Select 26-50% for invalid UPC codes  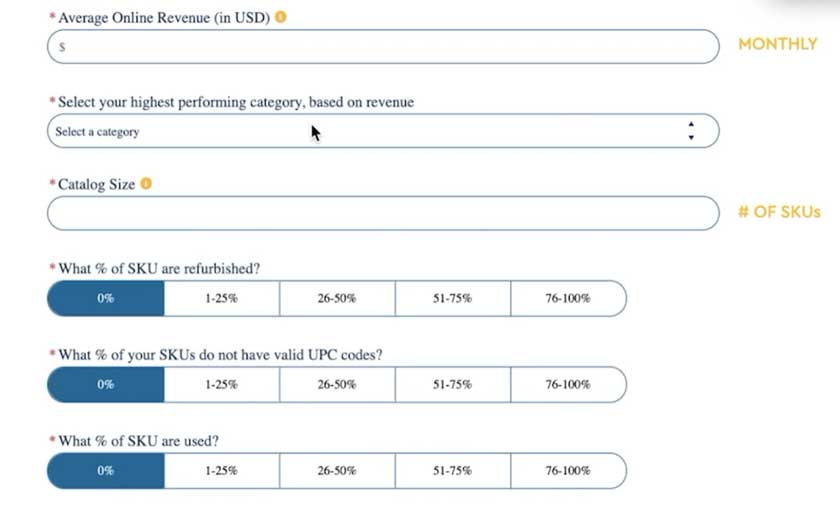(337, 384)
